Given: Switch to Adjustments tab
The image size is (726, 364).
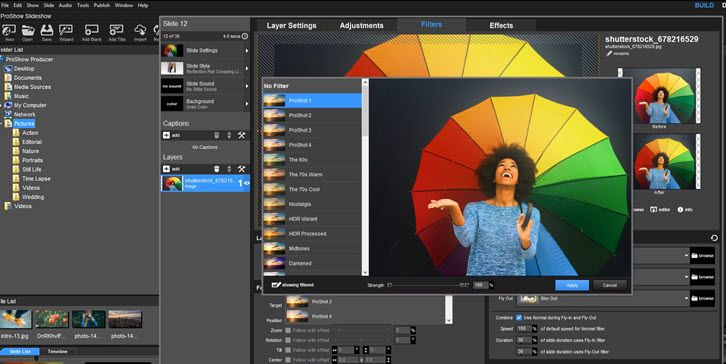Looking at the screenshot, I should click(361, 25).
